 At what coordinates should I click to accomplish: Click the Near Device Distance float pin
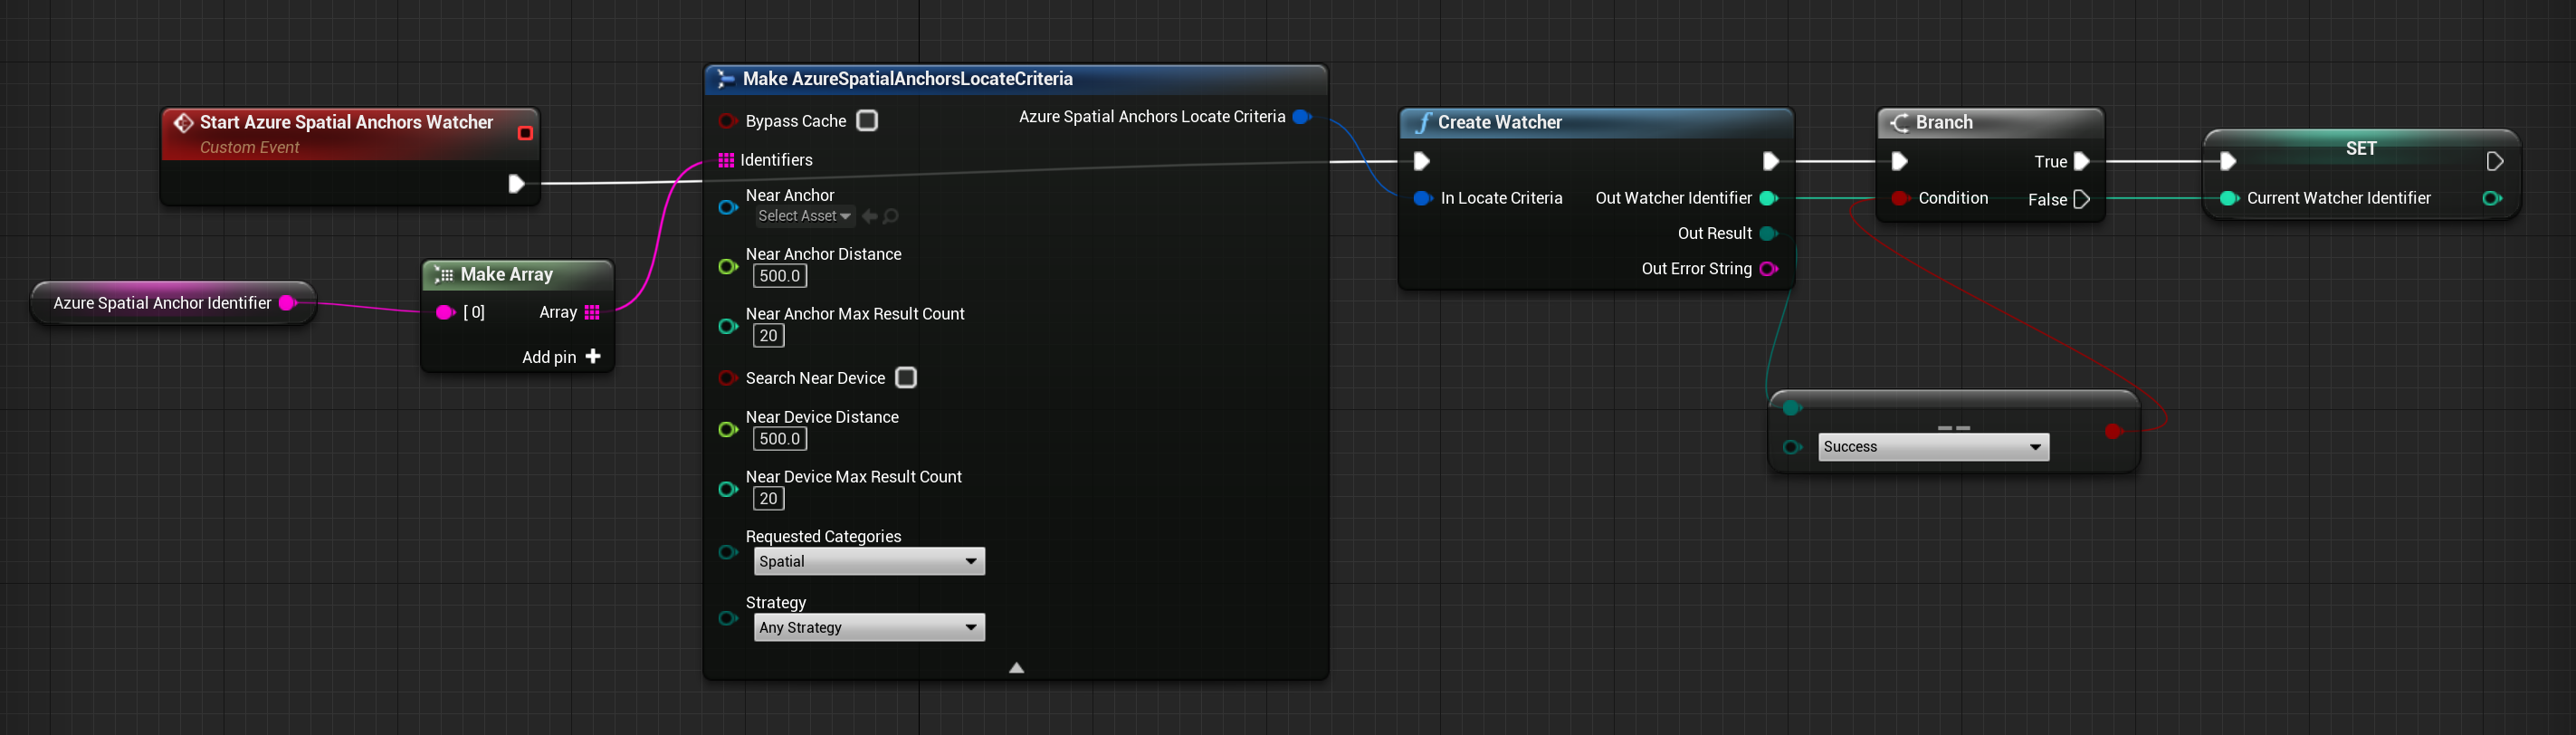point(728,430)
